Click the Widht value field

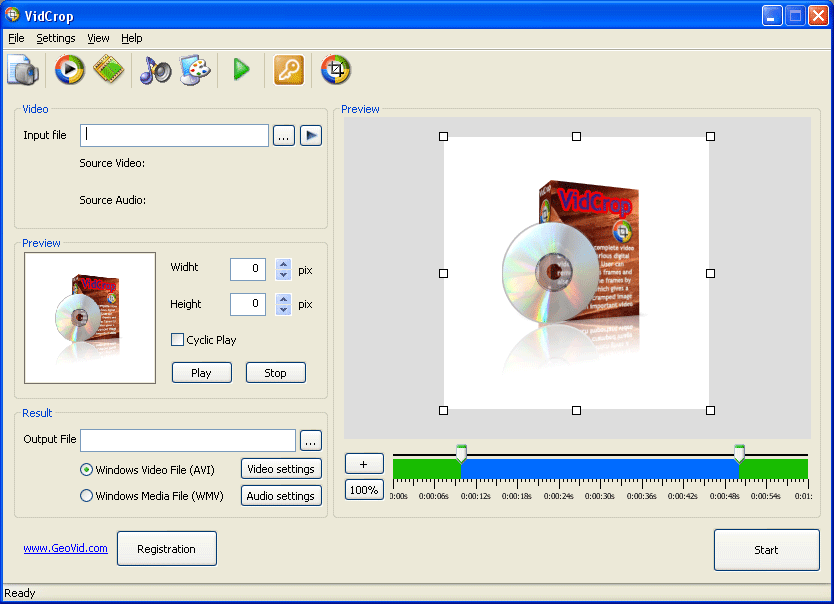coord(248,269)
